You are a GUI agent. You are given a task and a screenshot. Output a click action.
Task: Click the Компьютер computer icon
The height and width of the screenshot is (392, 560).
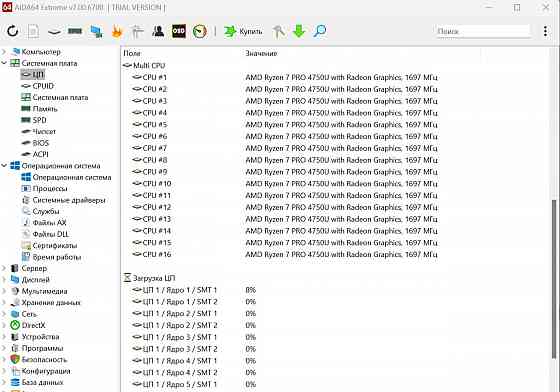point(15,52)
